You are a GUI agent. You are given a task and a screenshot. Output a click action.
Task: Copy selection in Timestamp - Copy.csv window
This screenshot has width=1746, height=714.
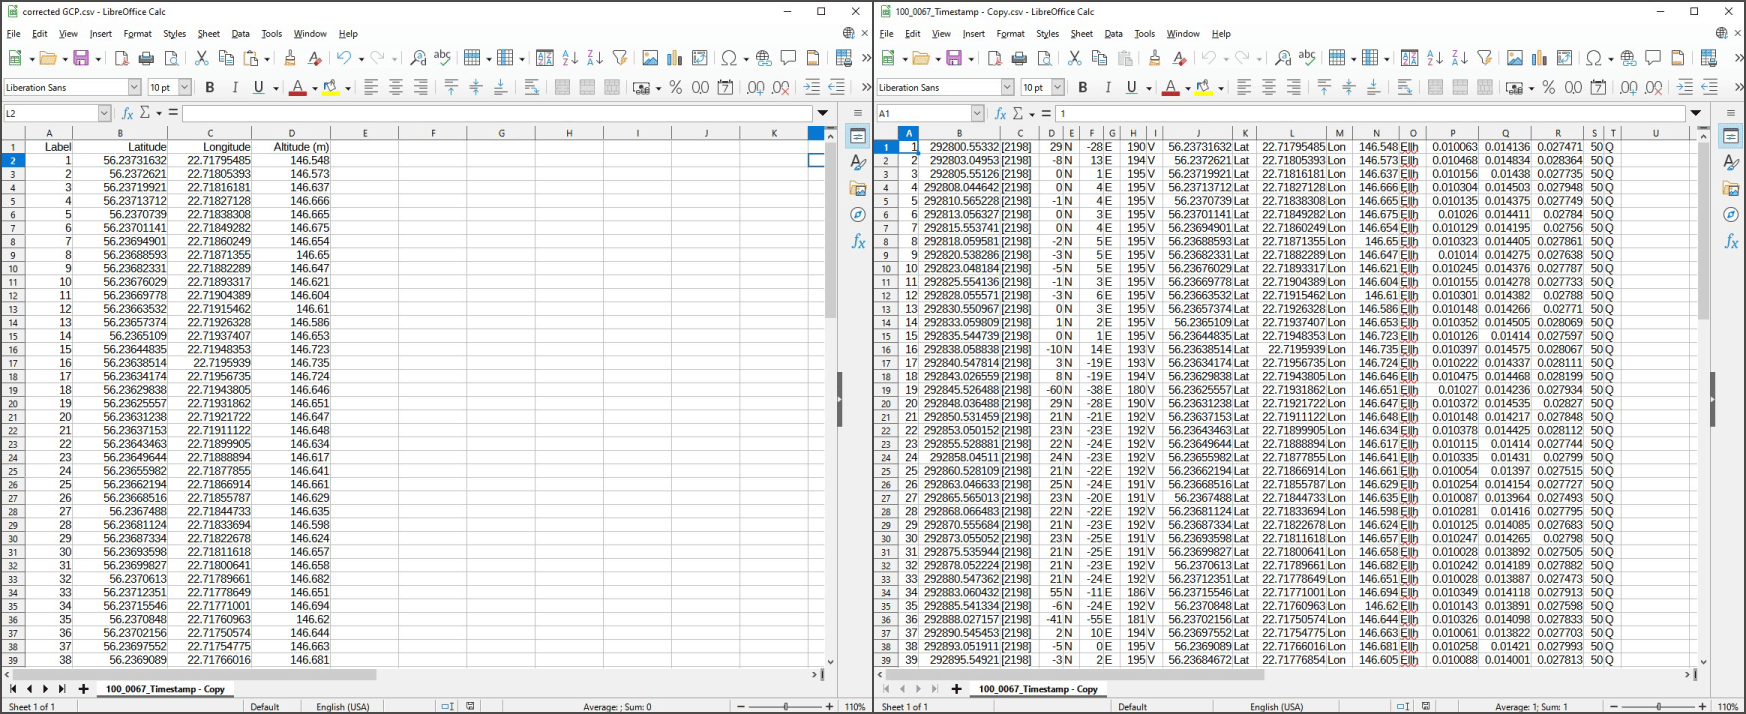1099,58
